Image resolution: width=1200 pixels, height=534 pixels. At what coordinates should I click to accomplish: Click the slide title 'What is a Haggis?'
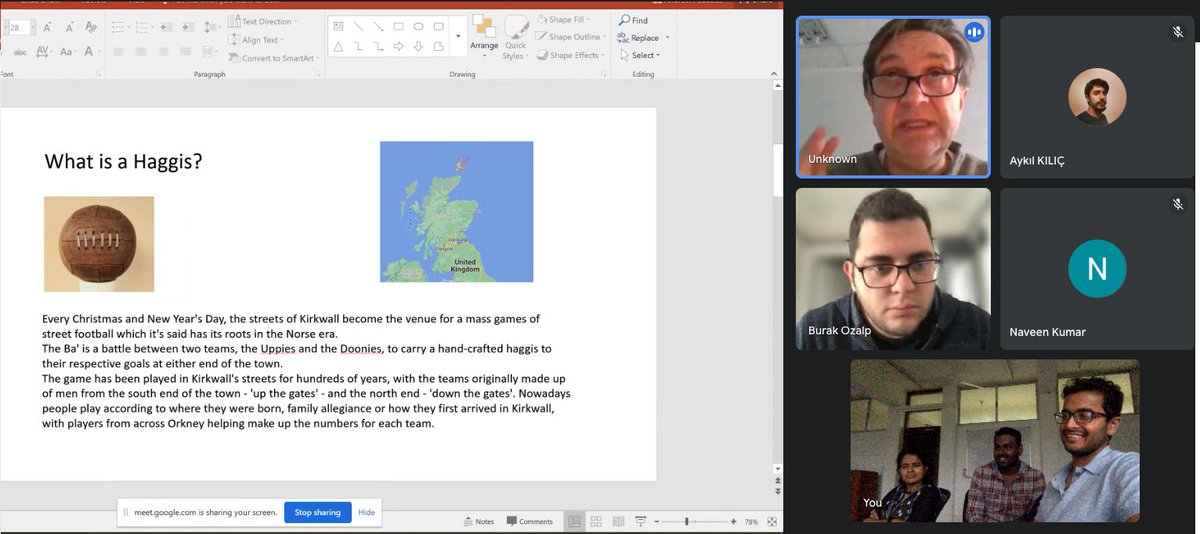pos(124,160)
